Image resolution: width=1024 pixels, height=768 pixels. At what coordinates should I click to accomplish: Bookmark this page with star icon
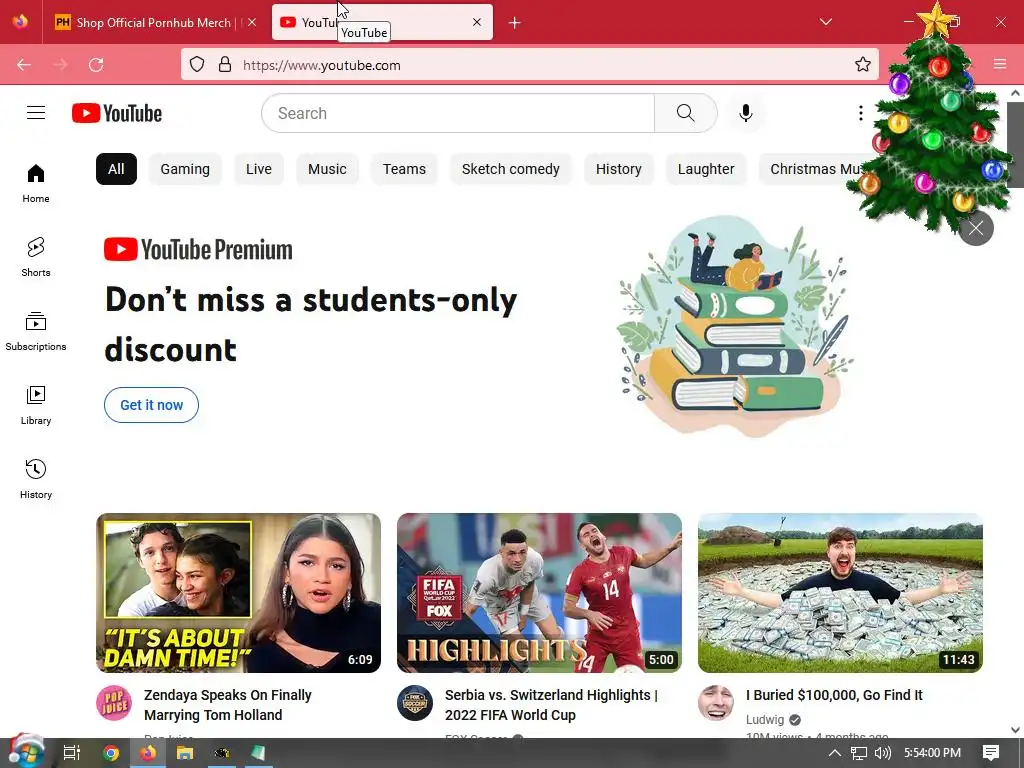pos(863,64)
